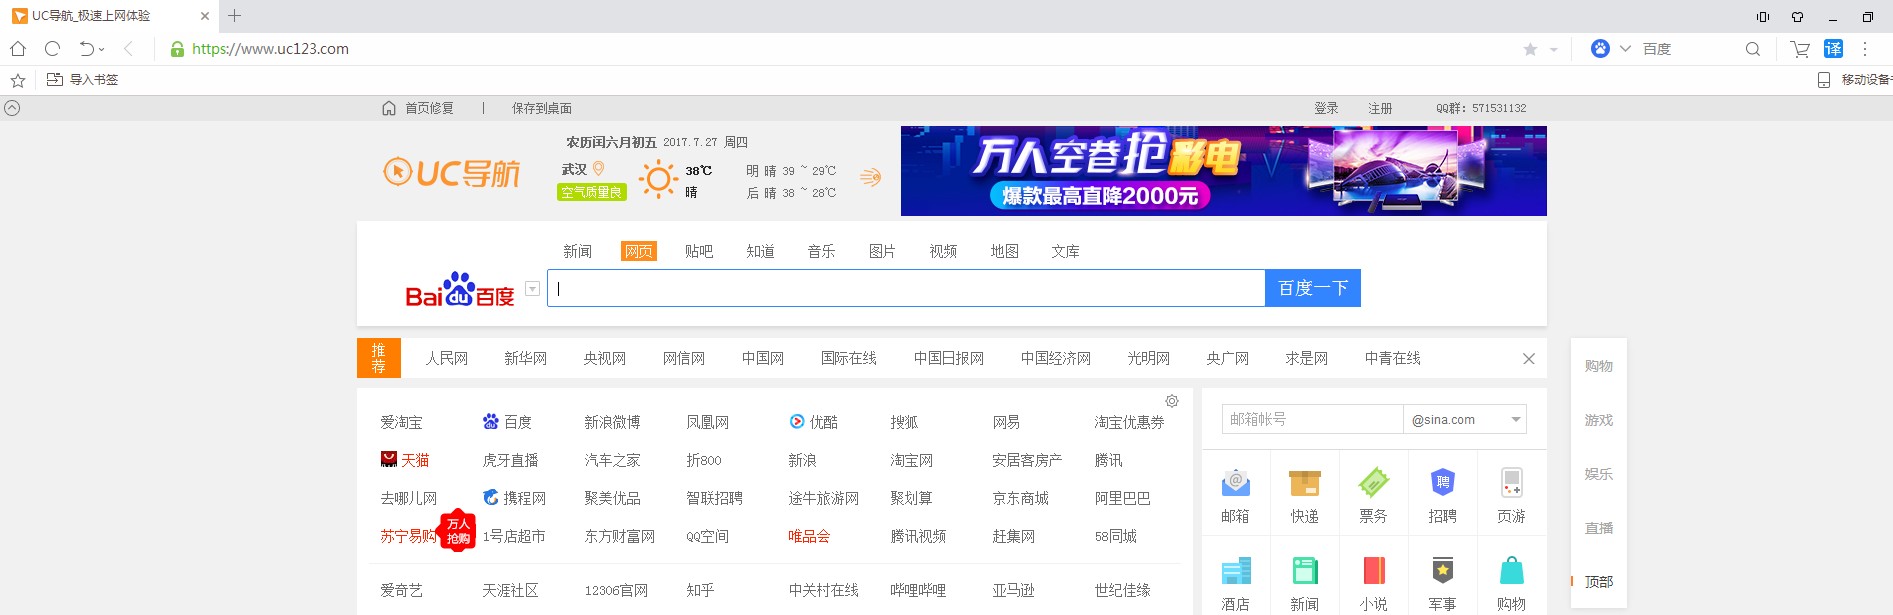Select the 网页 search tab
This screenshot has width=1893, height=615.
[x=639, y=252]
